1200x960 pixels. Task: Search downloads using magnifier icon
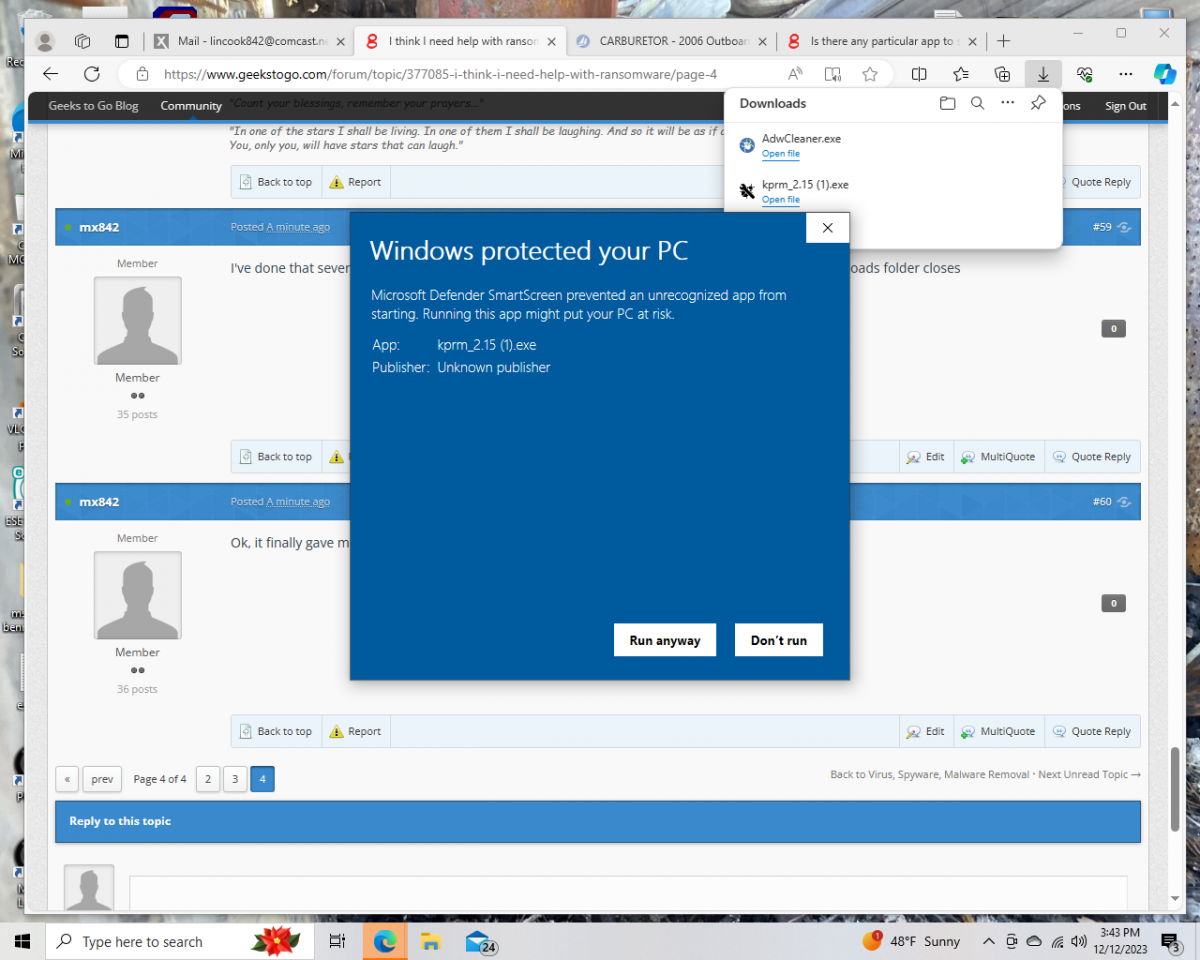point(977,103)
